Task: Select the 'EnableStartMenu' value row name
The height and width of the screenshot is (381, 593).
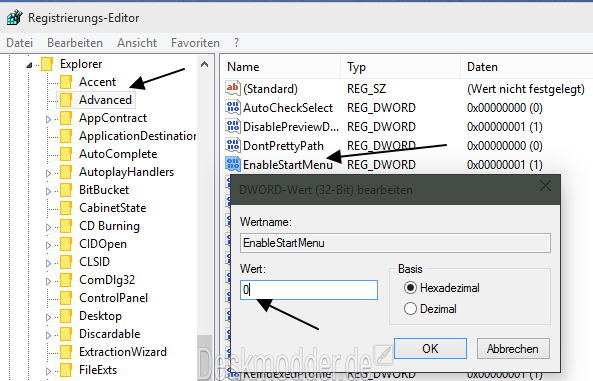Action: 288,165
